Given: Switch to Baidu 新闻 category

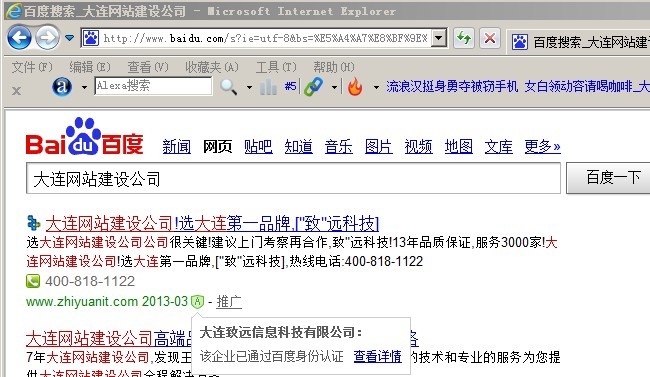Looking at the screenshot, I should [177, 146].
